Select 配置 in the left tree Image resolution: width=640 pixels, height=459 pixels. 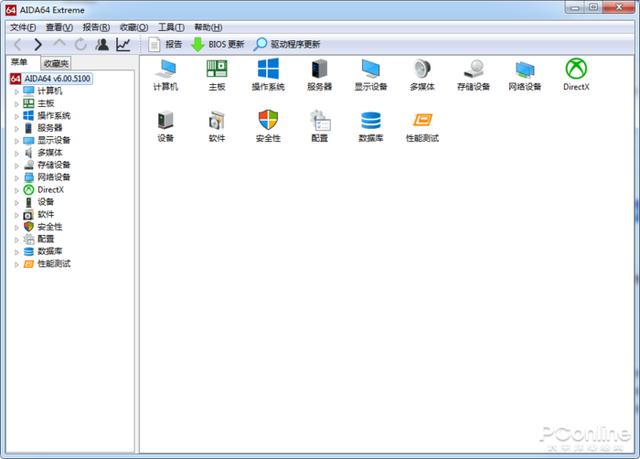click(45, 239)
